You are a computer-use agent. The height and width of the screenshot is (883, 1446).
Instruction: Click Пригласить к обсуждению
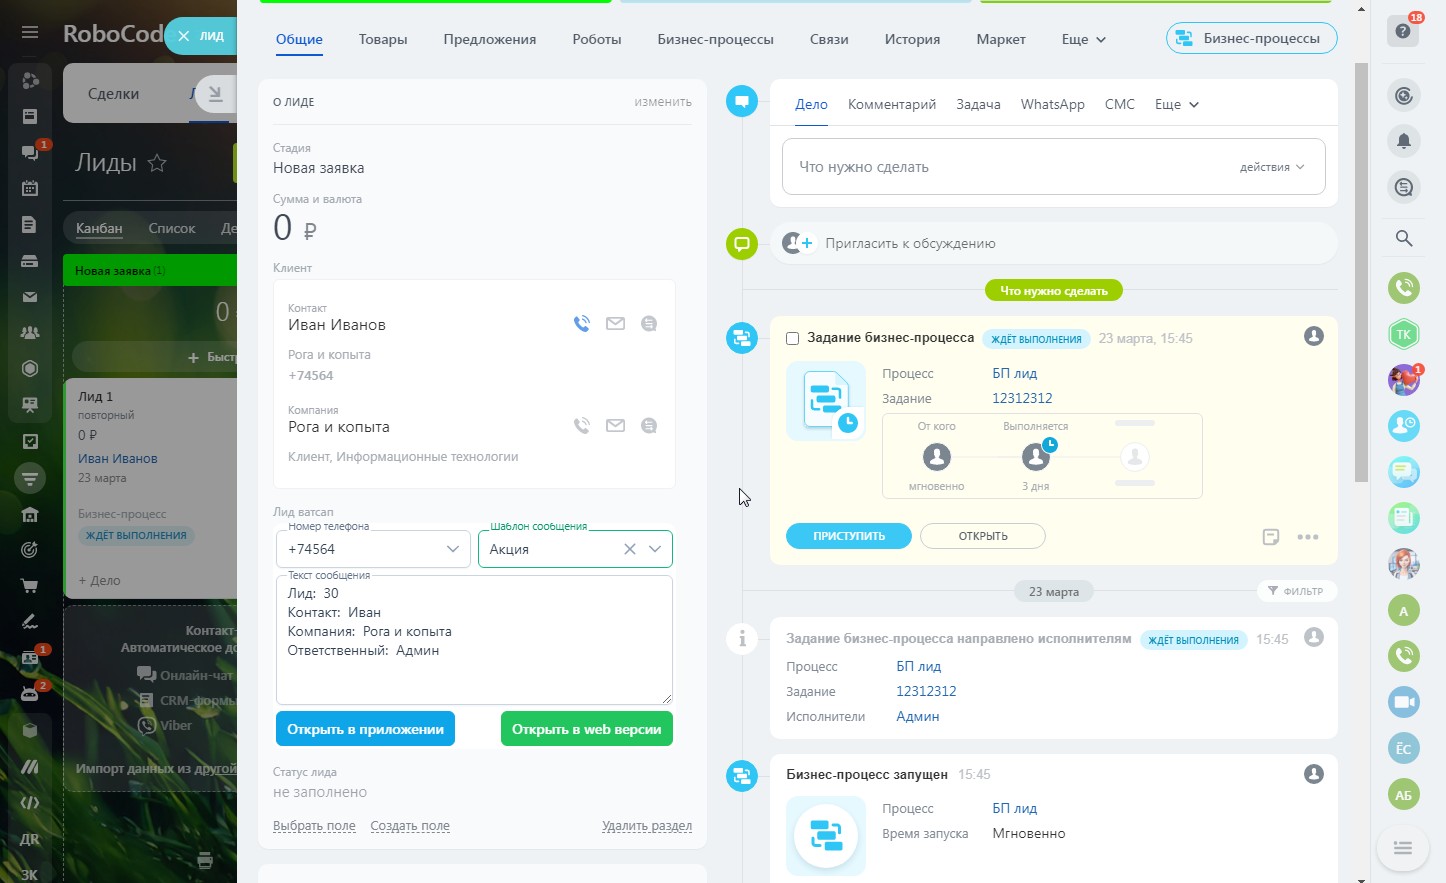(x=910, y=243)
